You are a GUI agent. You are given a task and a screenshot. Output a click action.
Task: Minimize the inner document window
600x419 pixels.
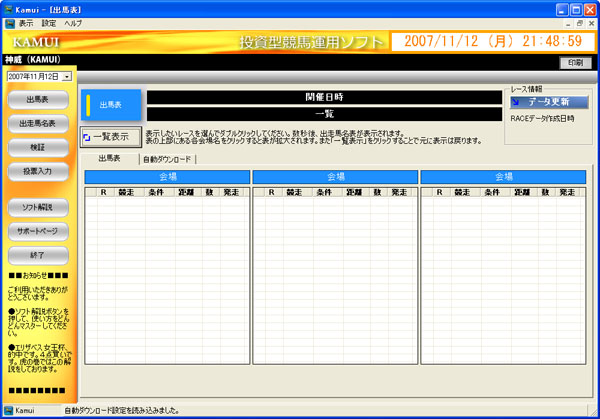coord(566,22)
